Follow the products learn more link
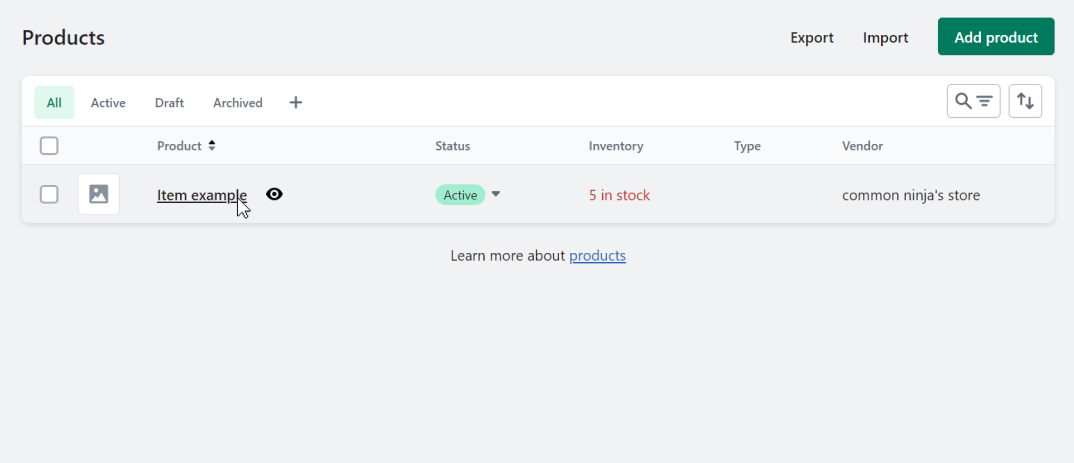Image resolution: width=1074 pixels, height=463 pixels. tap(597, 255)
